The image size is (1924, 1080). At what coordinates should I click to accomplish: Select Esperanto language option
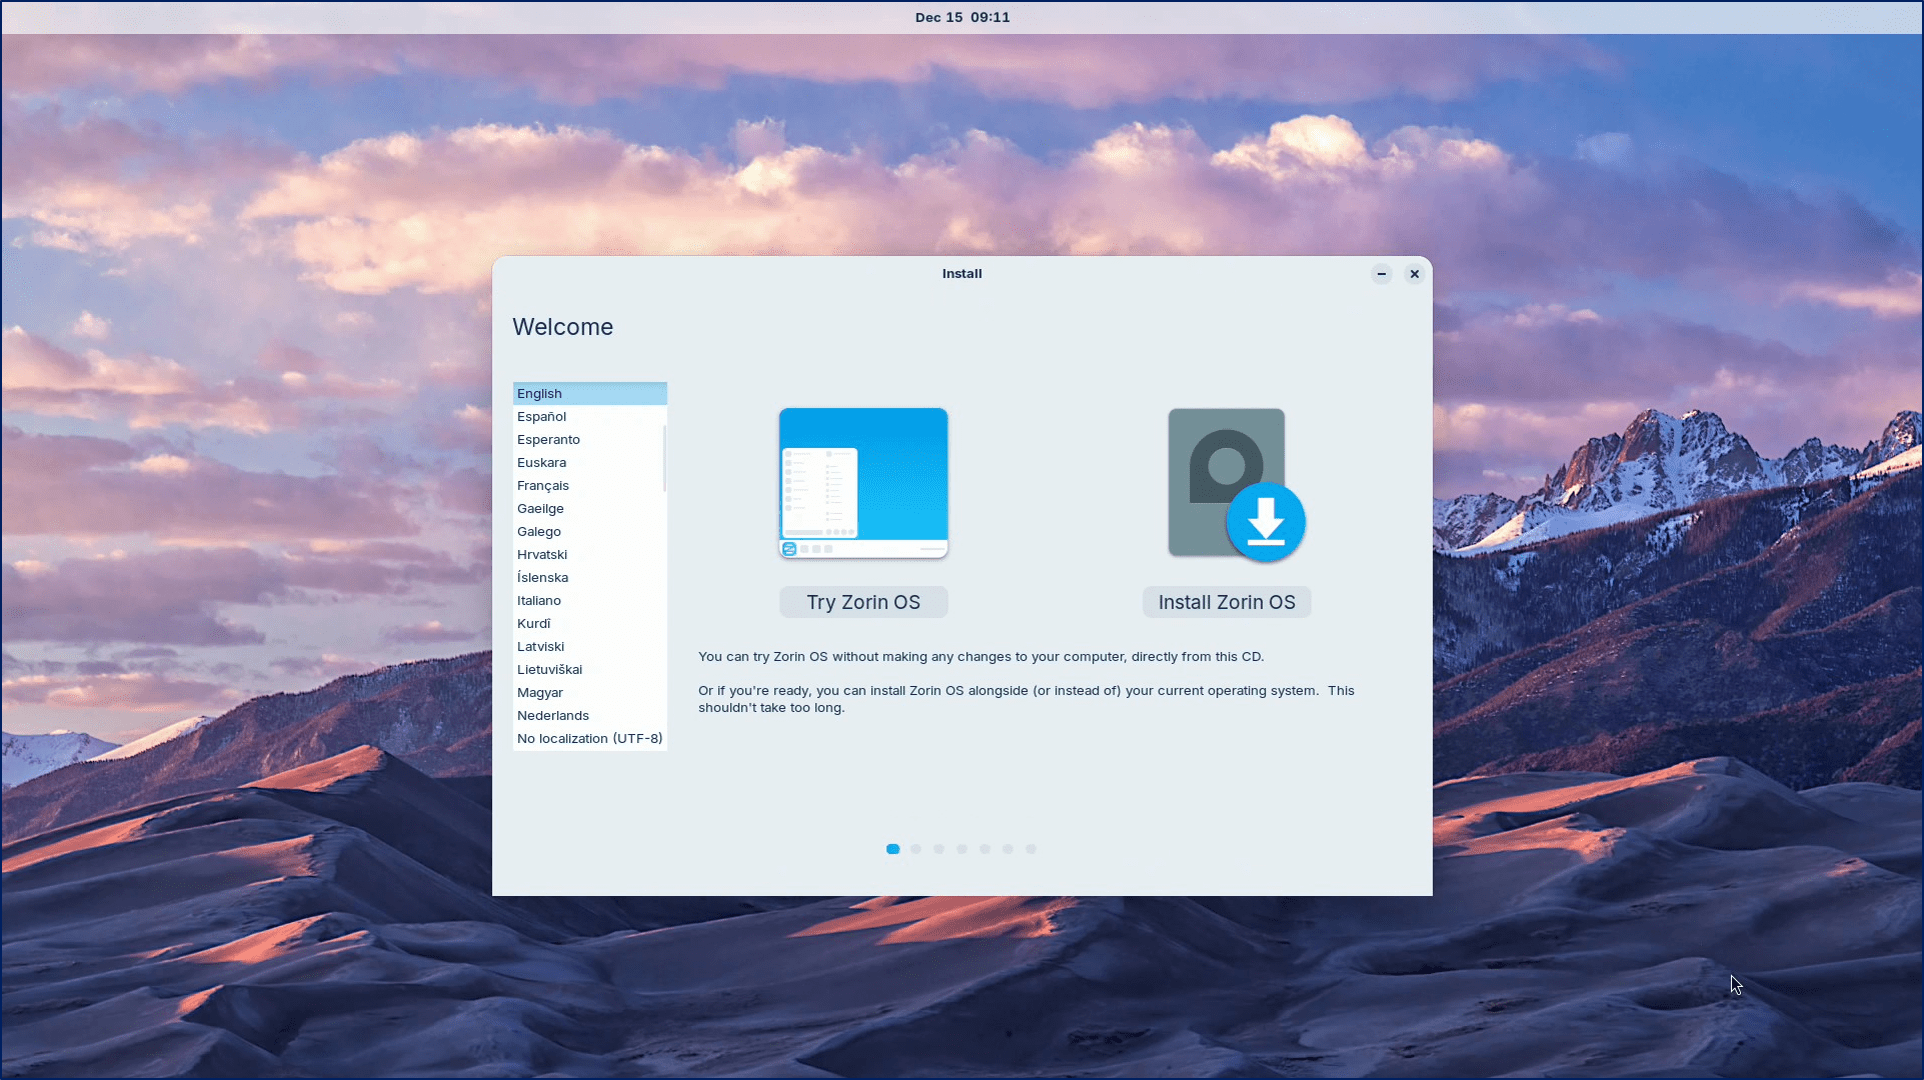[548, 440]
